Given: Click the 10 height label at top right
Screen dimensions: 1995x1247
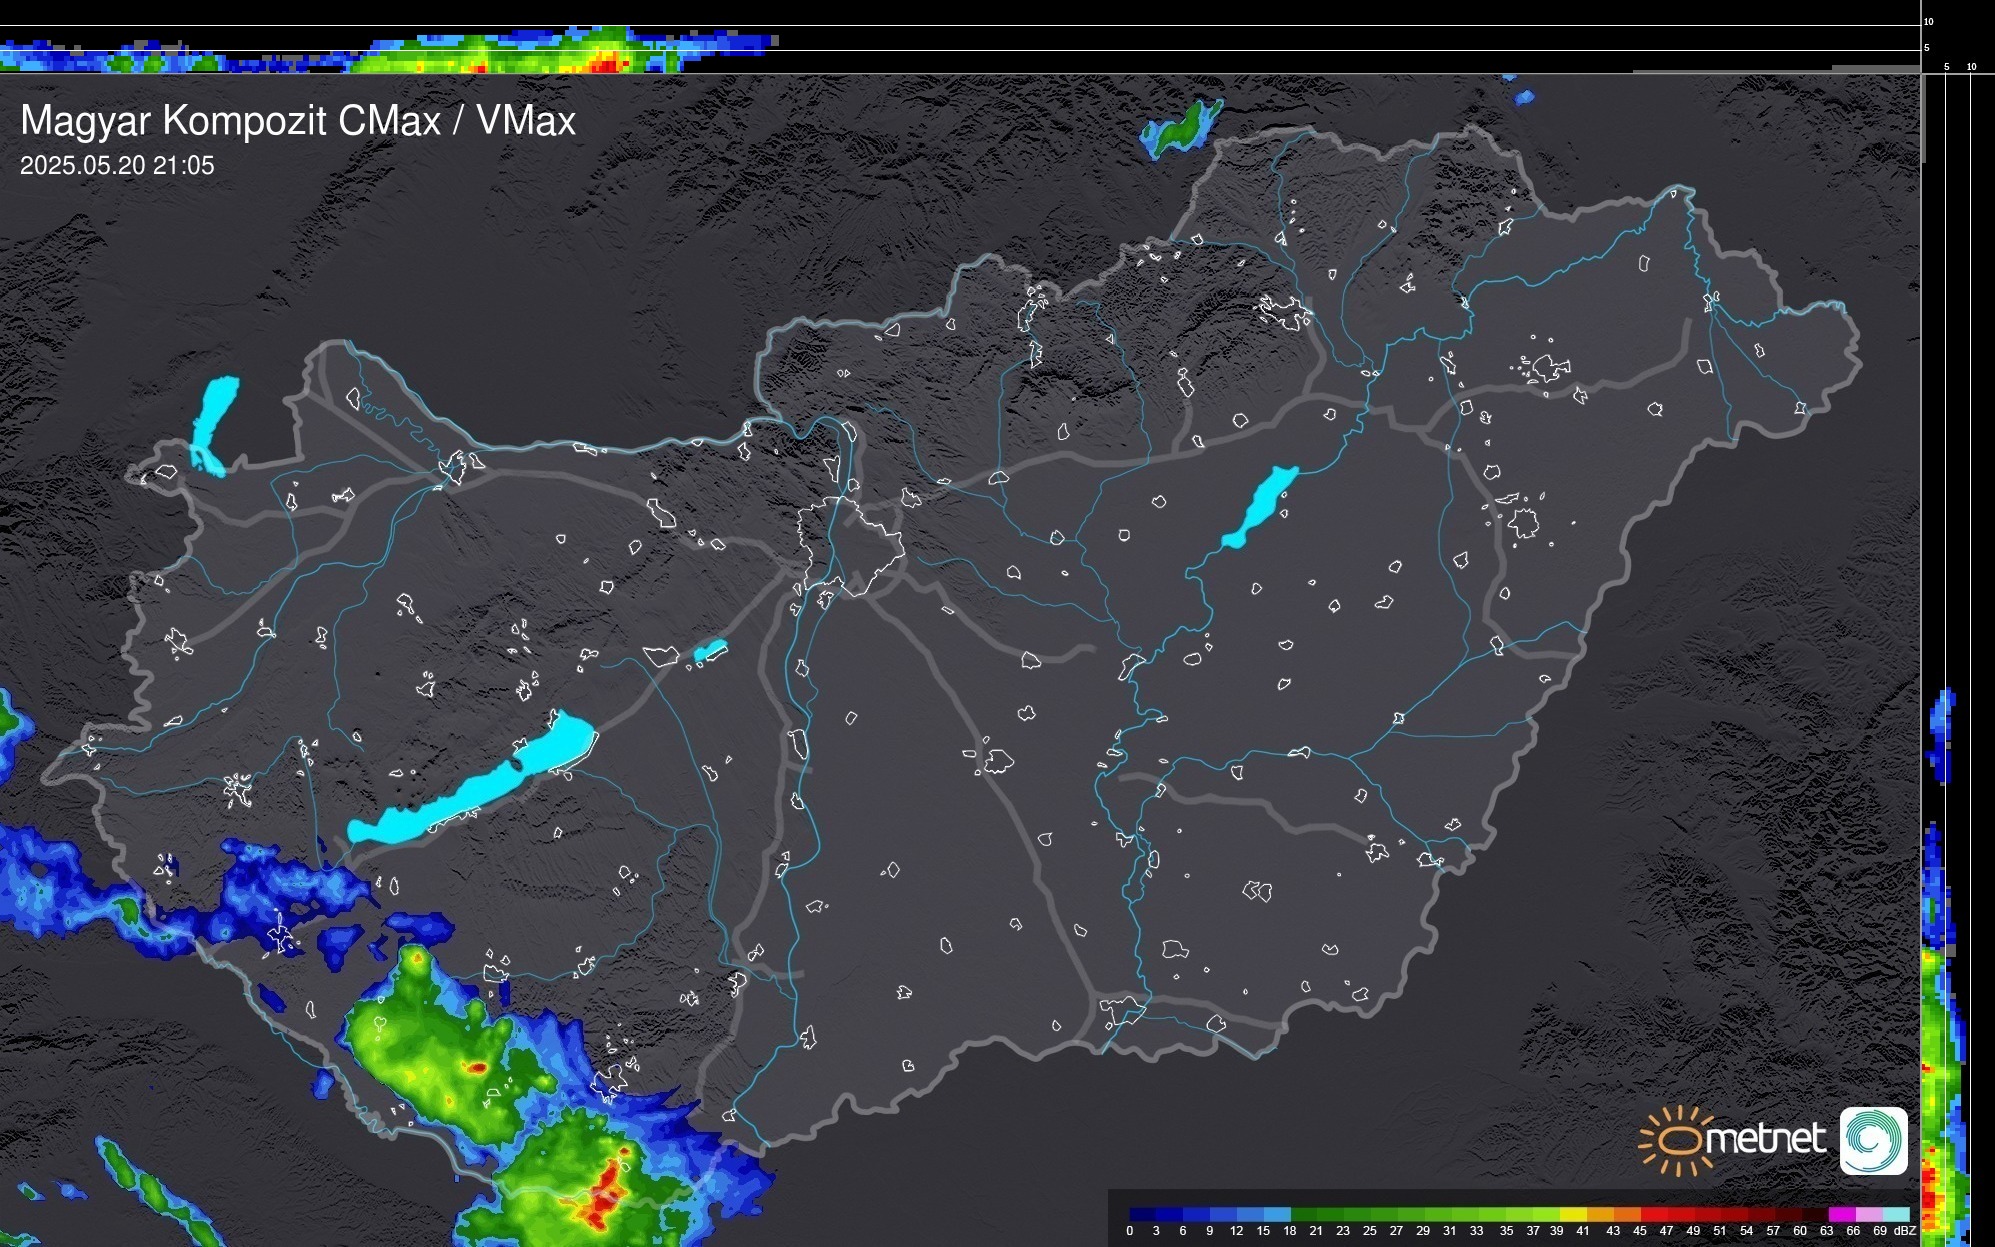Looking at the screenshot, I should pos(1928,21).
